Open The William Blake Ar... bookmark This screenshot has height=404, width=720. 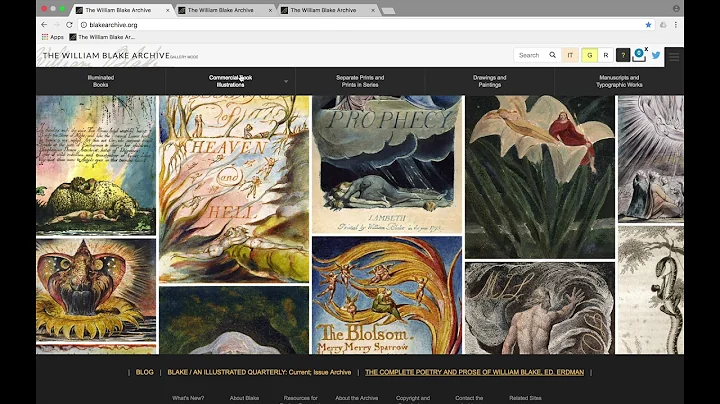click(x=102, y=37)
